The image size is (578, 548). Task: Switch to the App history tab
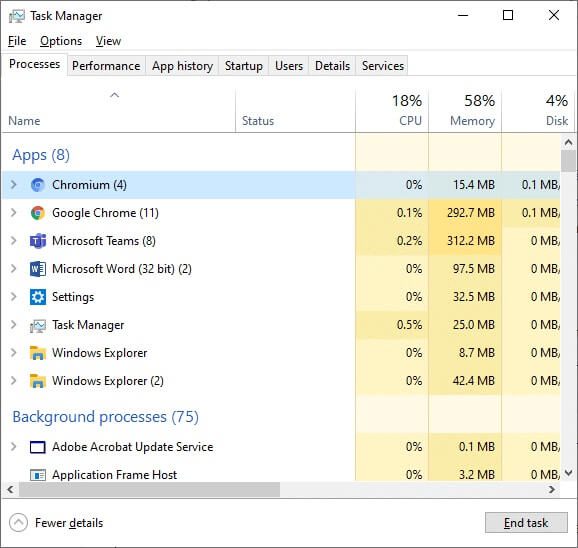(182, 66)
